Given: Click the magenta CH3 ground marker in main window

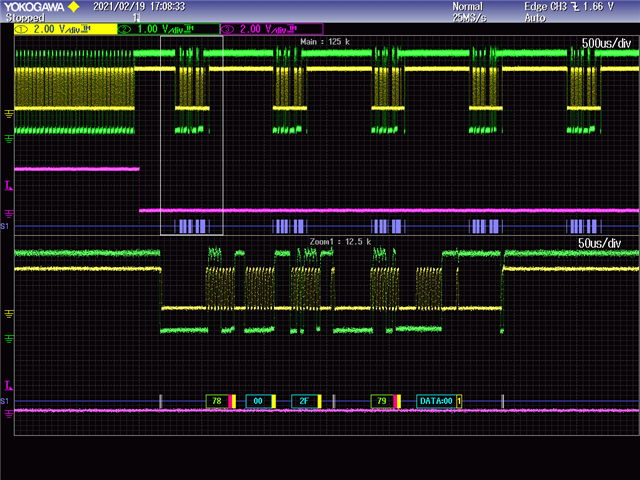Looking at the screenshot, I should (x=9, y=213).
